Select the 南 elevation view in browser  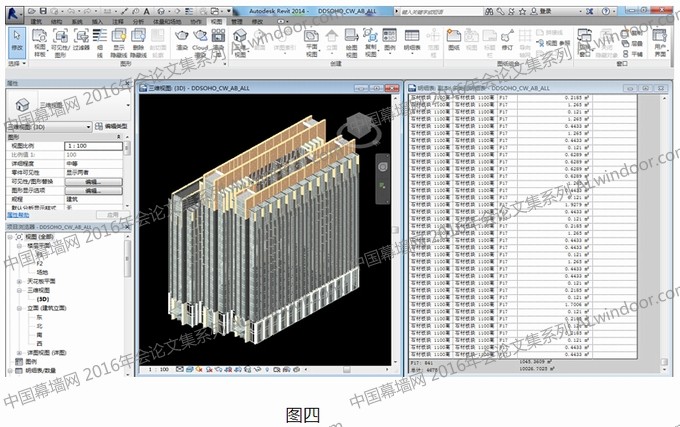coord(41,335)
